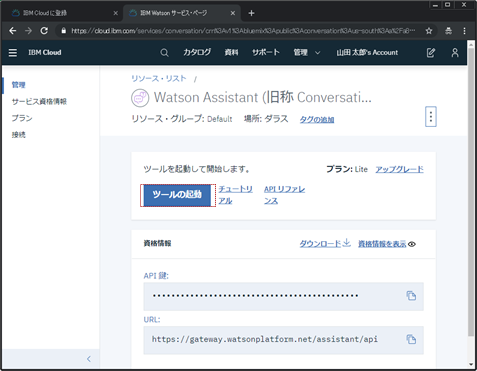The height and width of the screenshot is (371, 477).
Task: Open the API リファレンス link
Action: pos(285,195)
